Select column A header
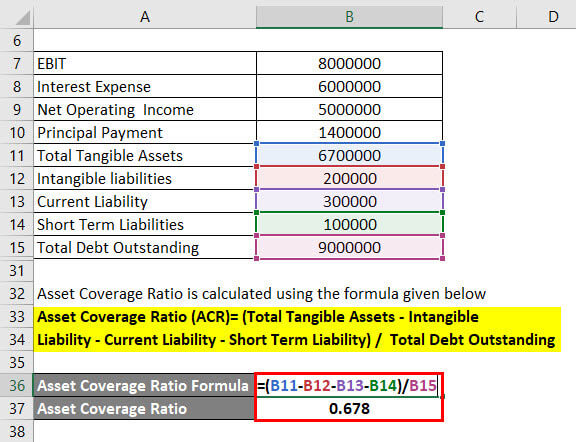 pyautogui.click(x=145, y=17)
